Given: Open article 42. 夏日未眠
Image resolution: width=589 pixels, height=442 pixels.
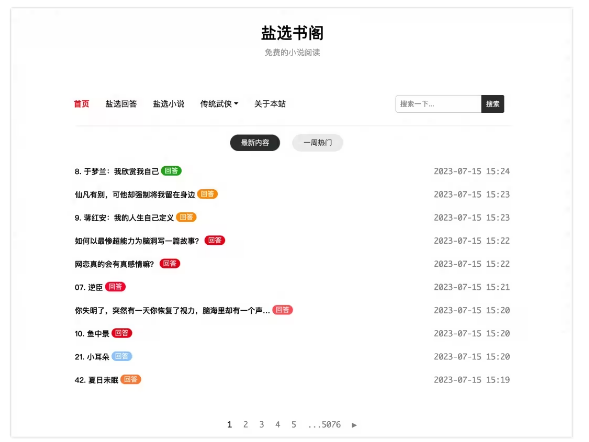Looking at the screenshot, I should coord(96,380).
